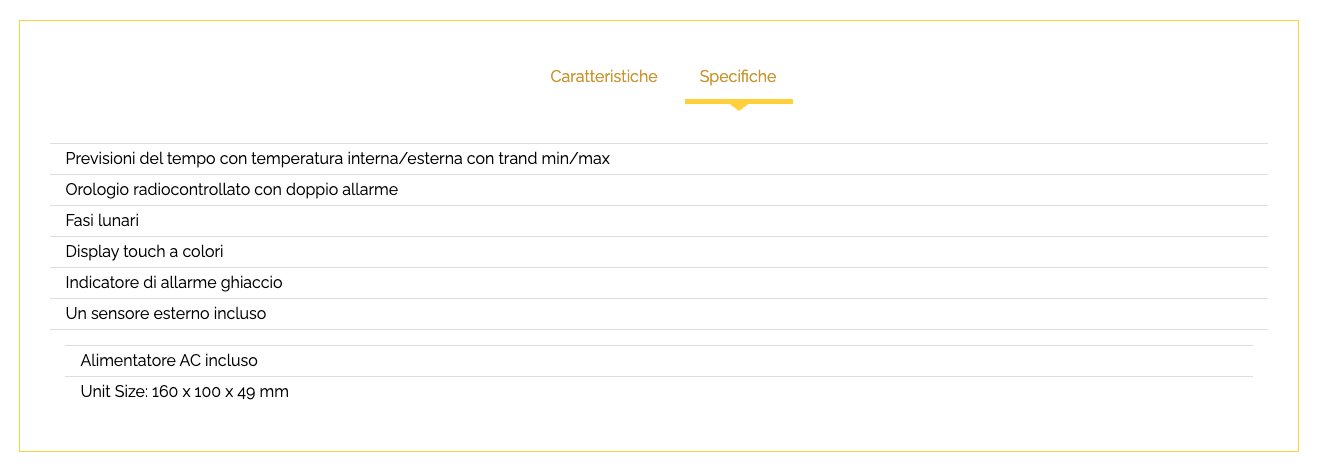Click the yellow underline beneath Specifiche
This screenshot has height=471, width=1331.
738,101
